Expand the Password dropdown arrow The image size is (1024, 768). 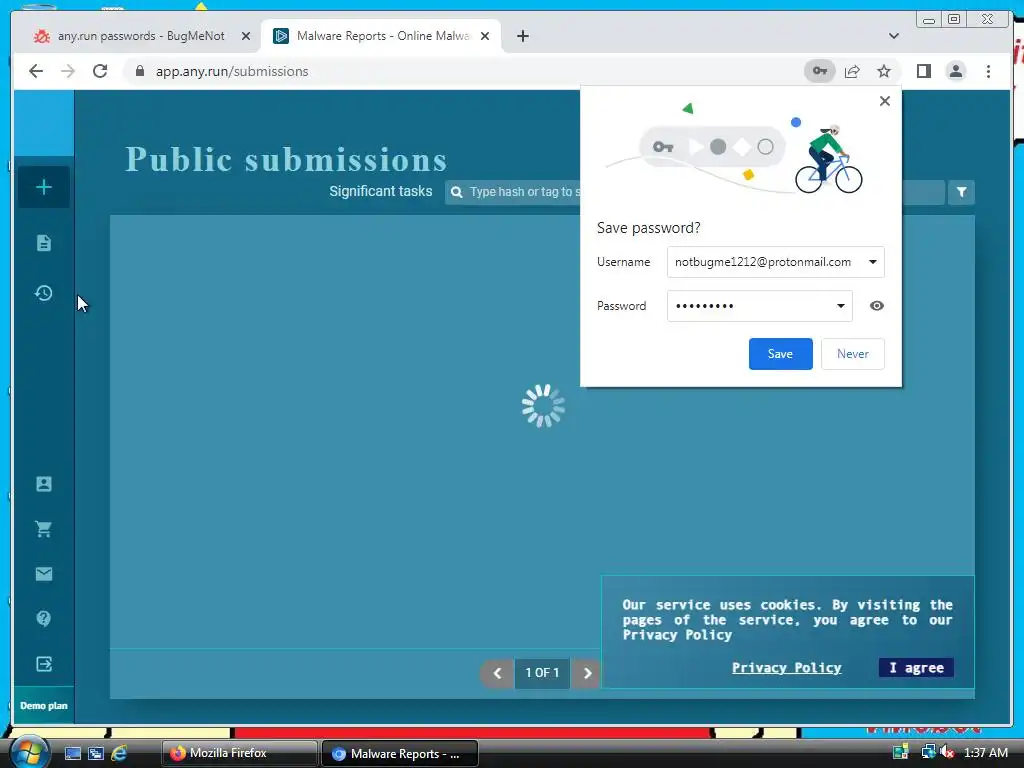[840, 306]
